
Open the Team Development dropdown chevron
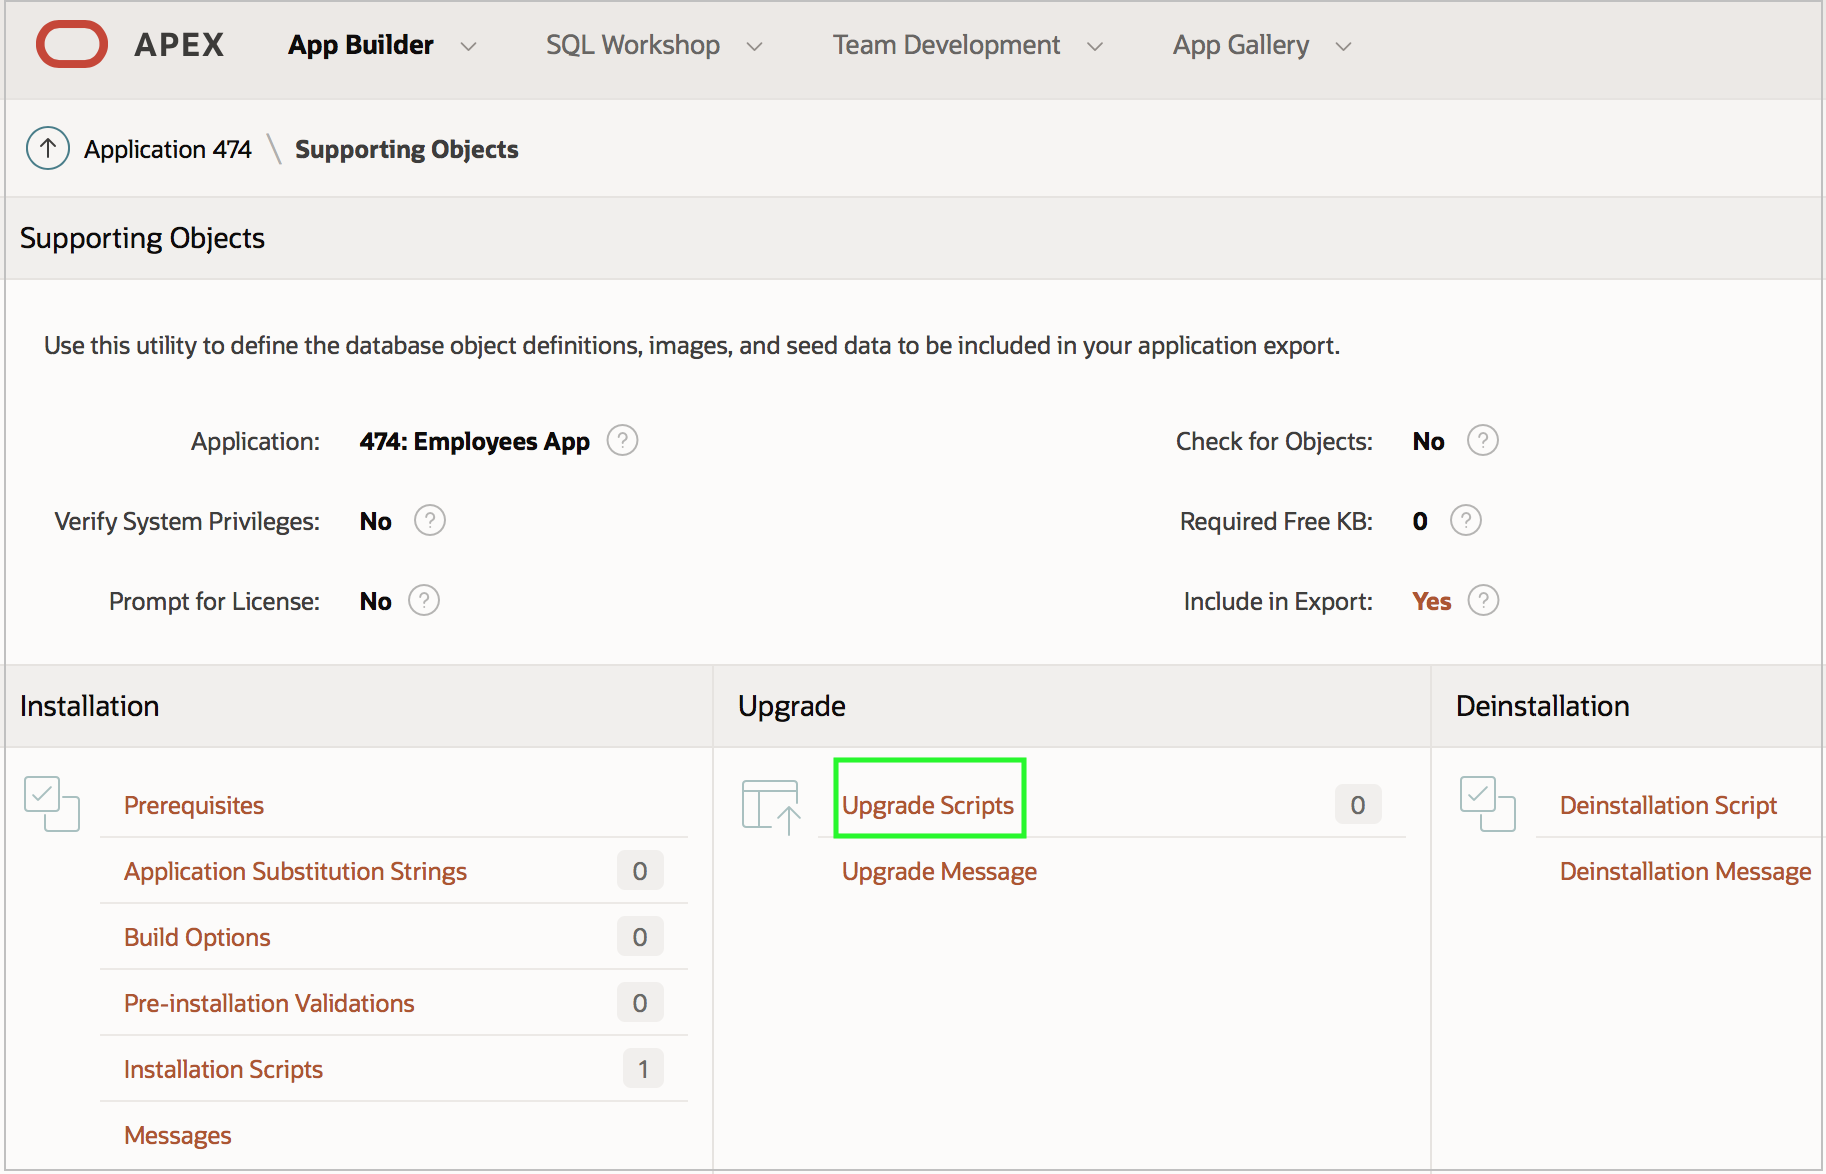coord(1095,46)
